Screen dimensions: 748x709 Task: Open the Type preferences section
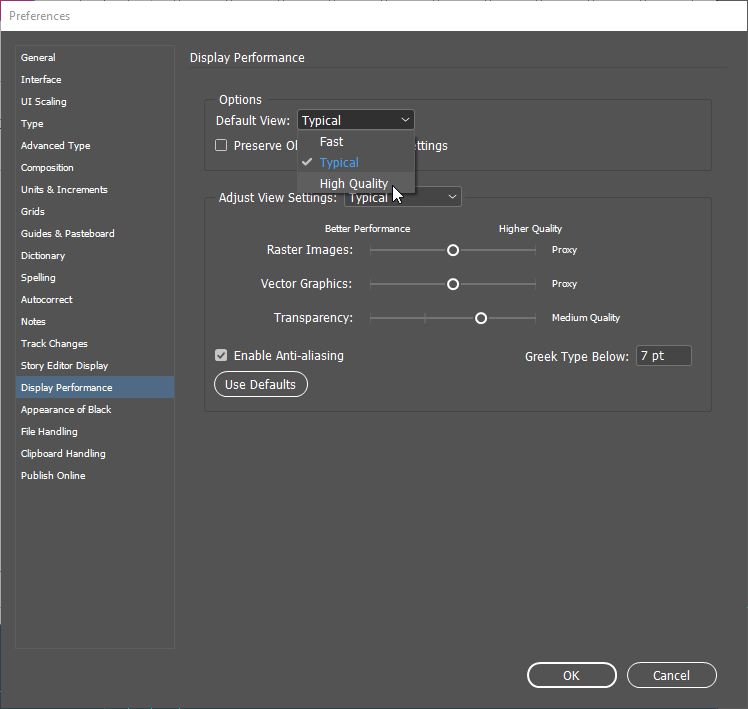94,124
